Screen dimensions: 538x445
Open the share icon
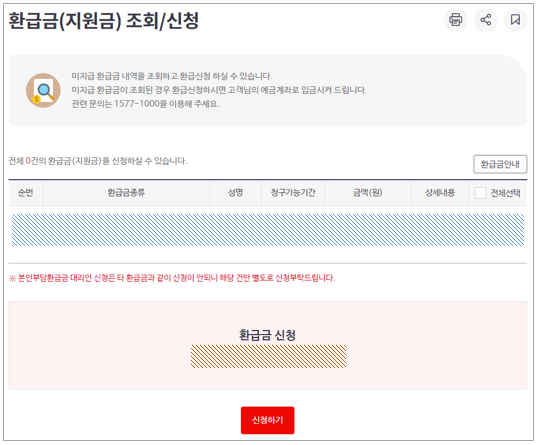click(486, 20)
